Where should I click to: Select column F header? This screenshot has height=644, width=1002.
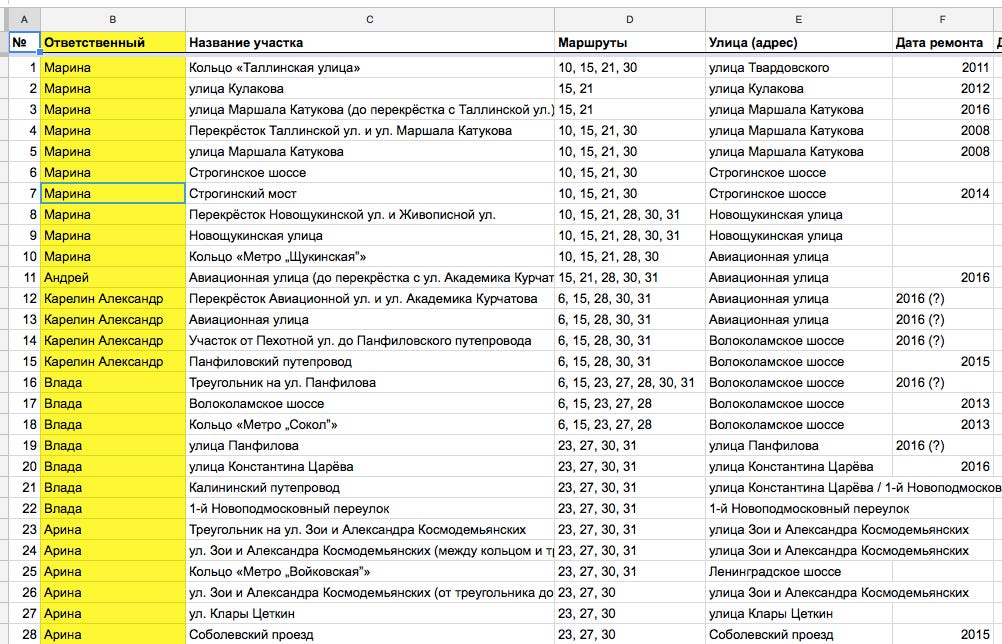[943, 20]
